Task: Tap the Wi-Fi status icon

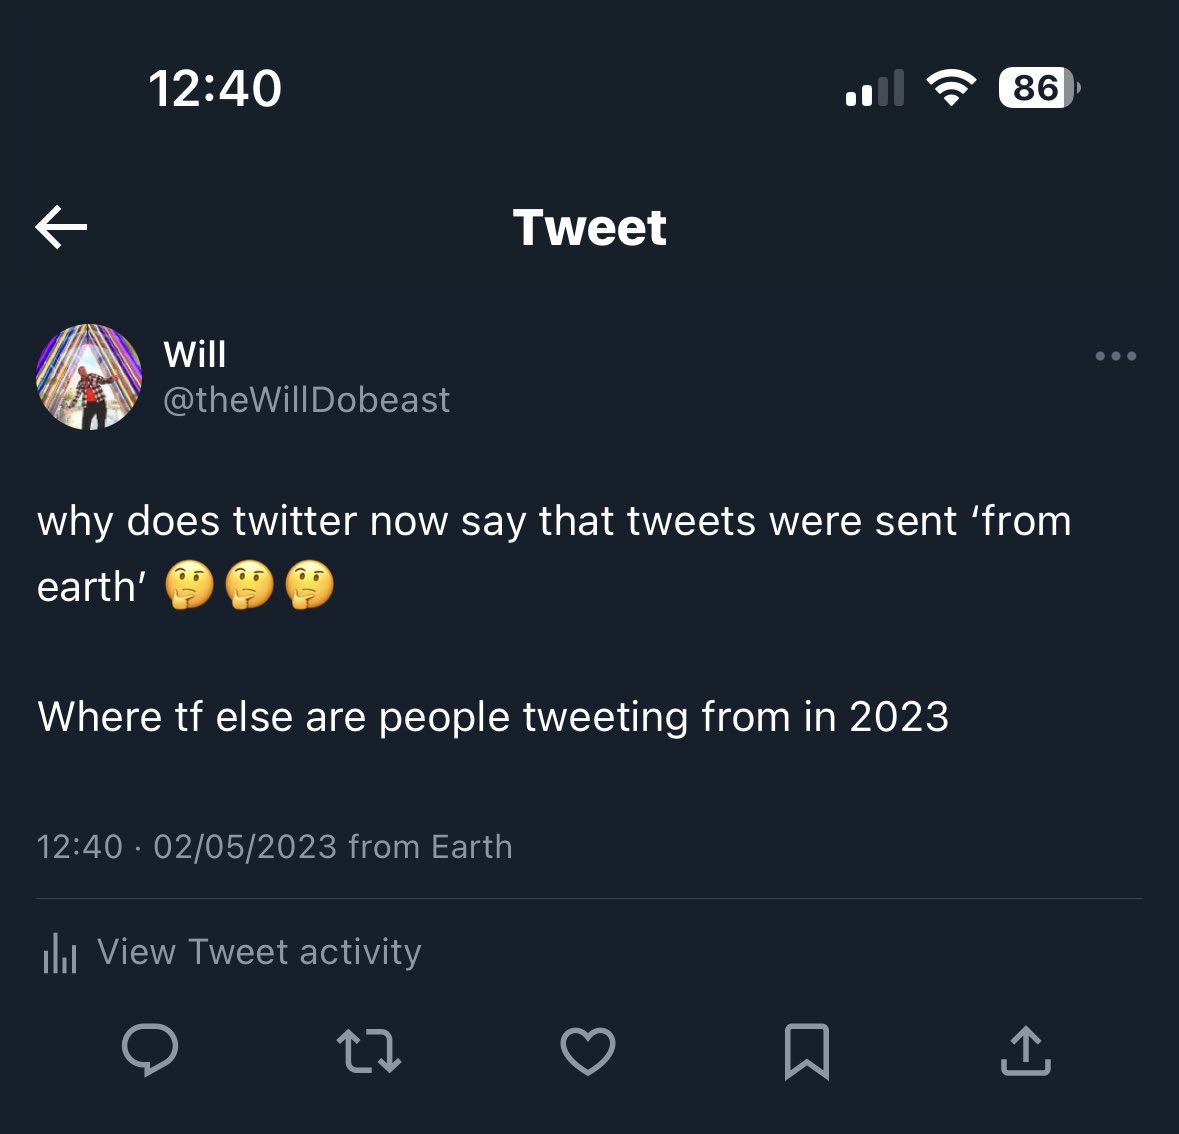Action: click(x=952, y=88)
